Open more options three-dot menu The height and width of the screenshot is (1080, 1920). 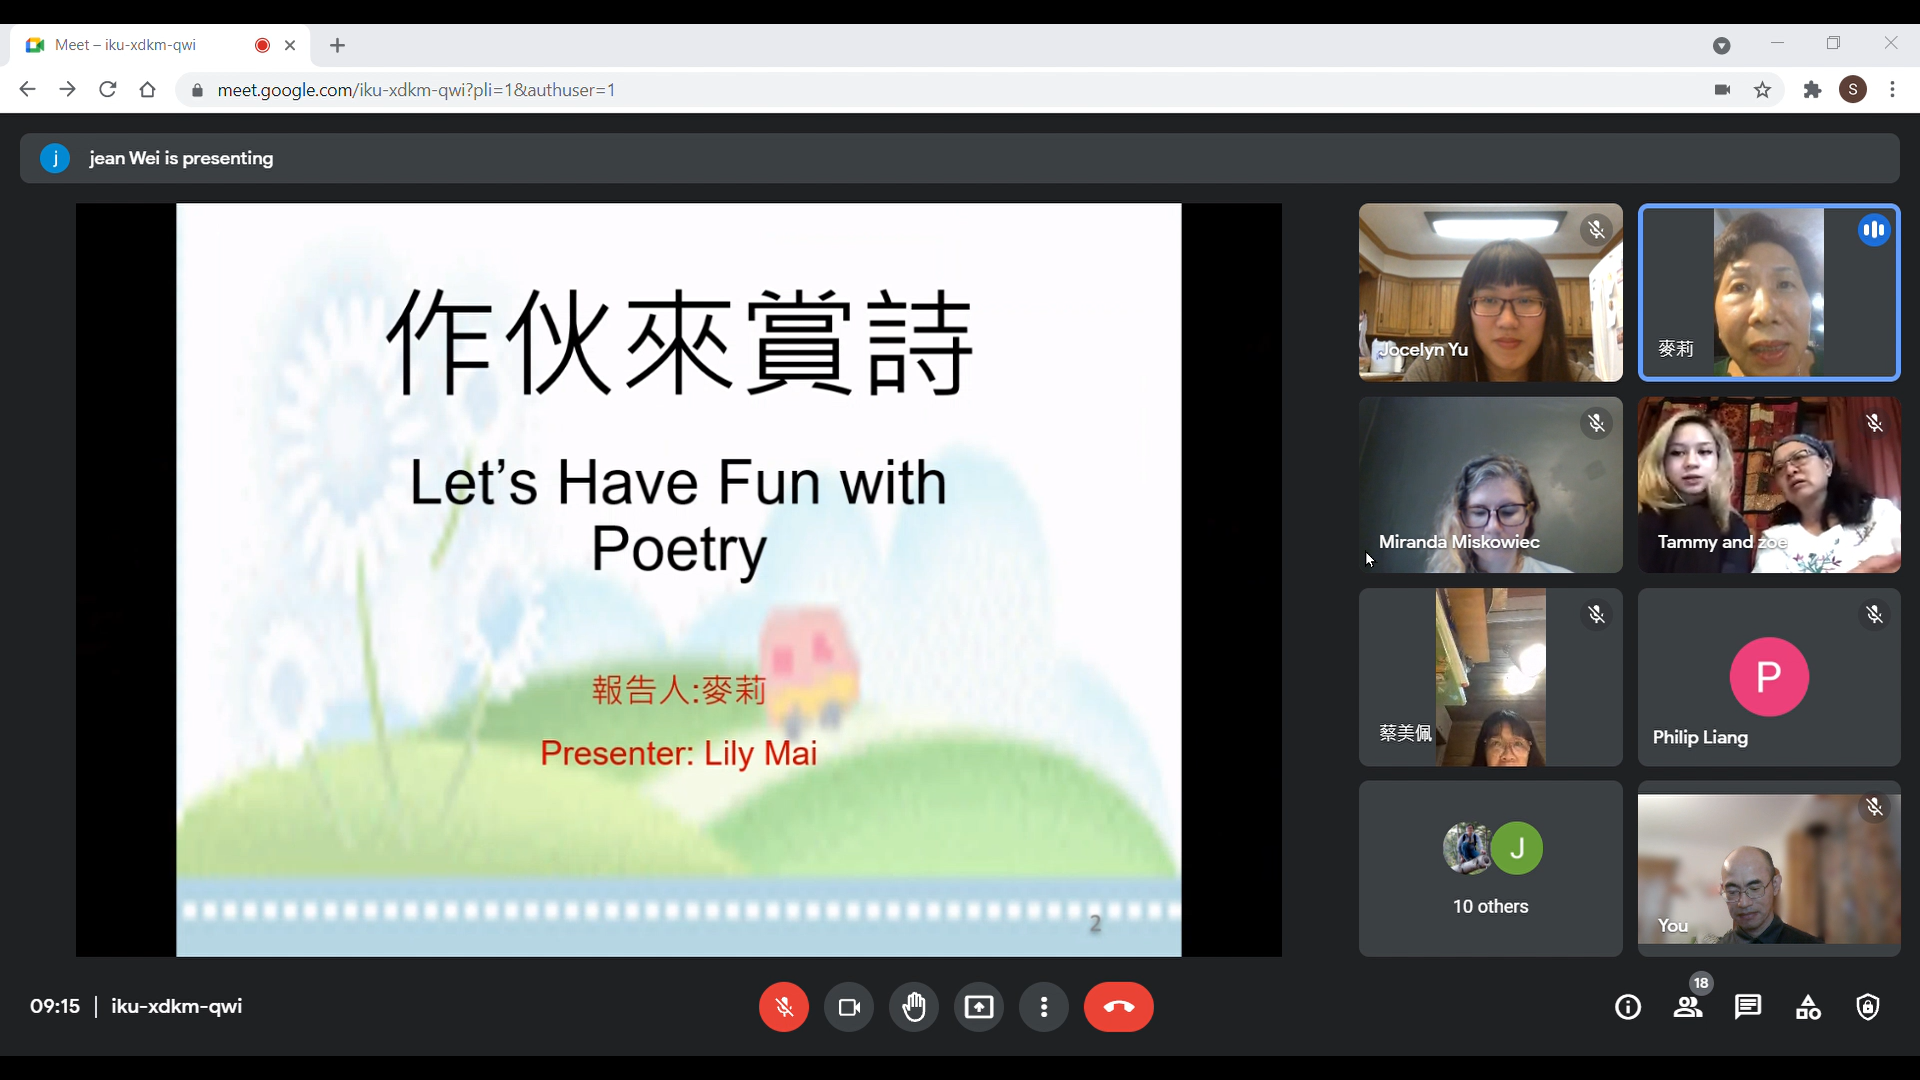pos(1044,1007)
